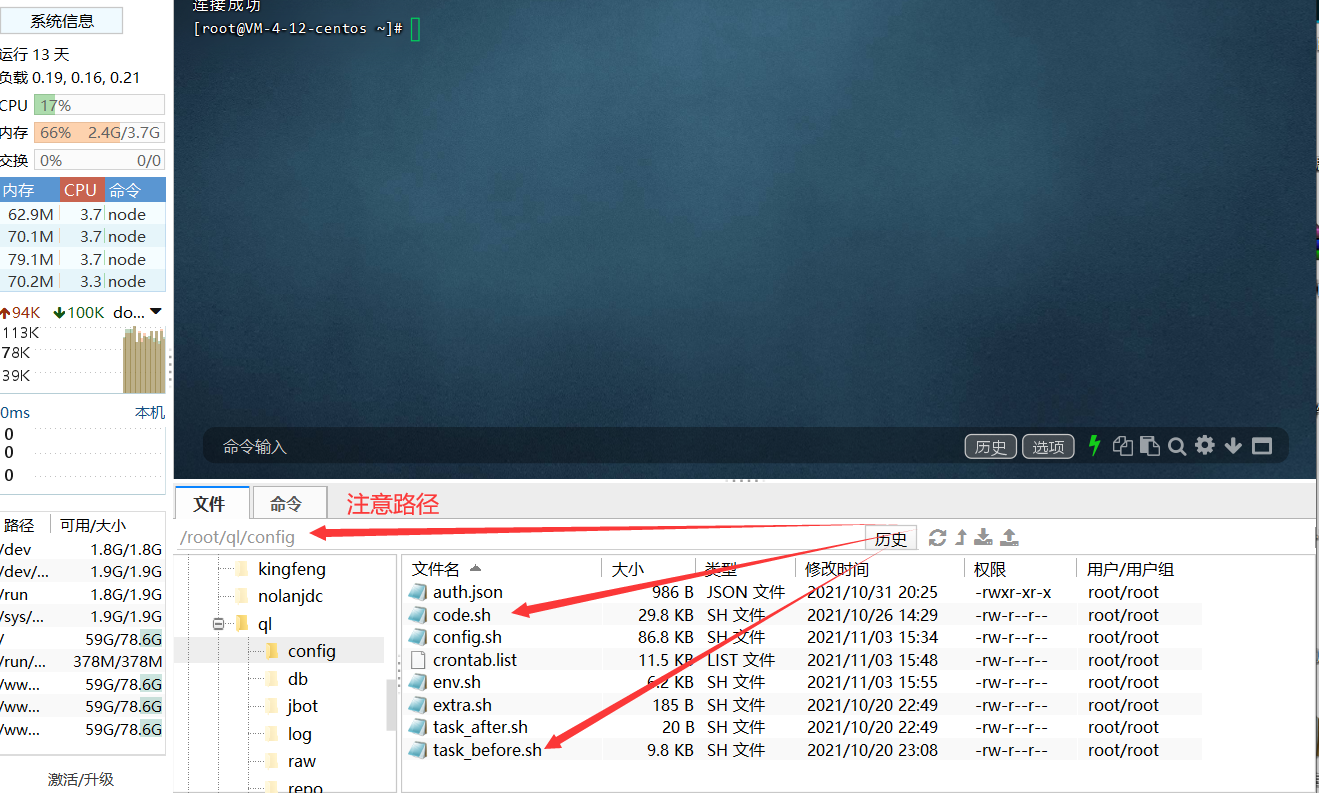Click the 可用/大小 disk column header

93,525
